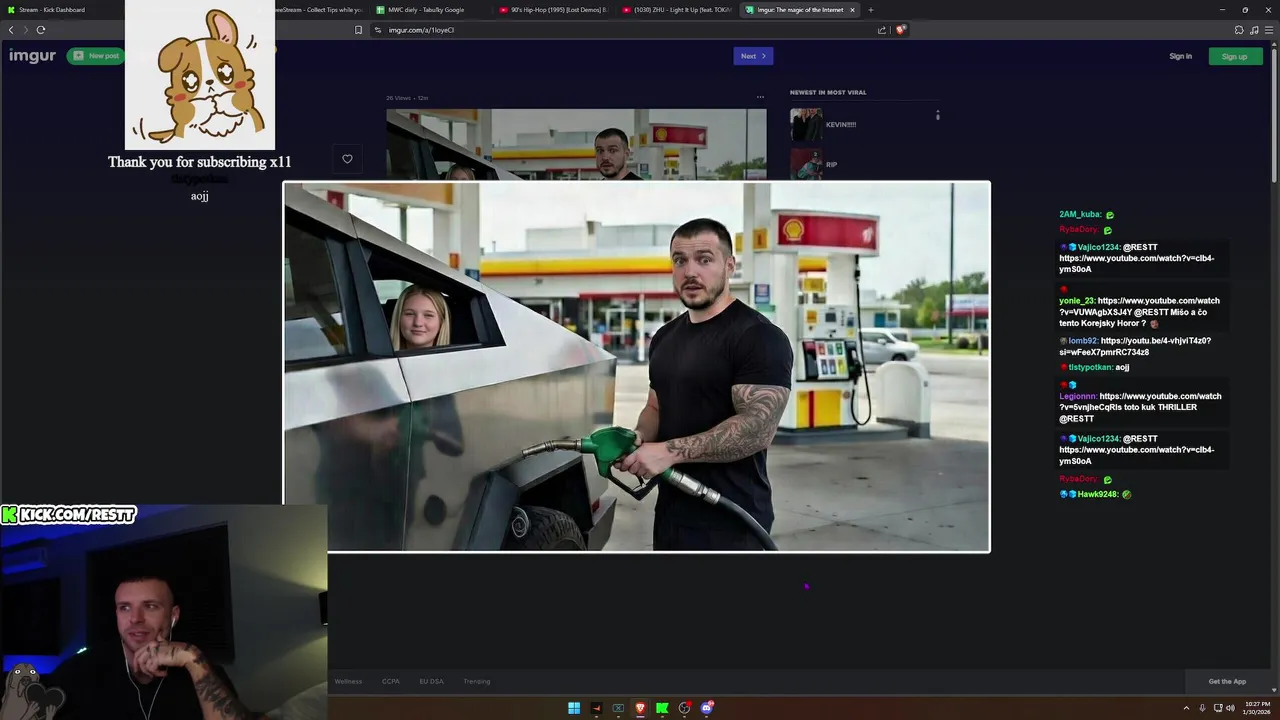Open Brave Shields lion icon

point(900,30)
